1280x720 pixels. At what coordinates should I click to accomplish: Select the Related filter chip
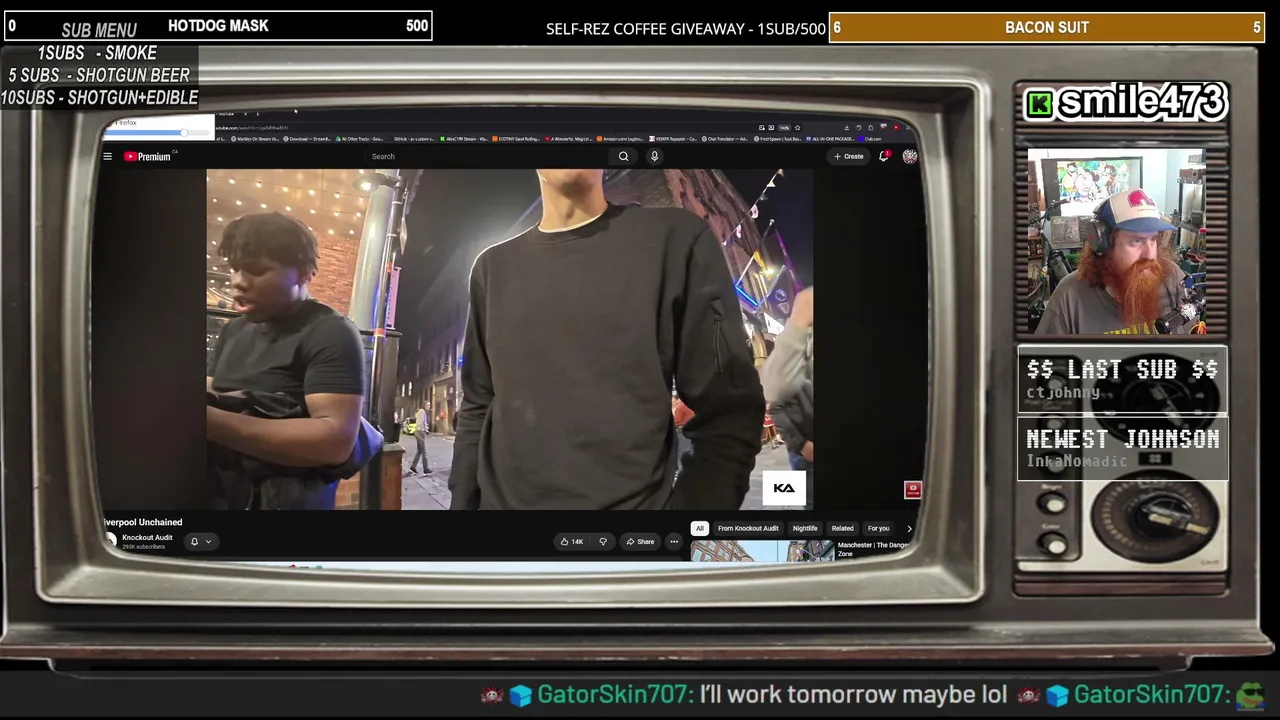tap(843, 528)
